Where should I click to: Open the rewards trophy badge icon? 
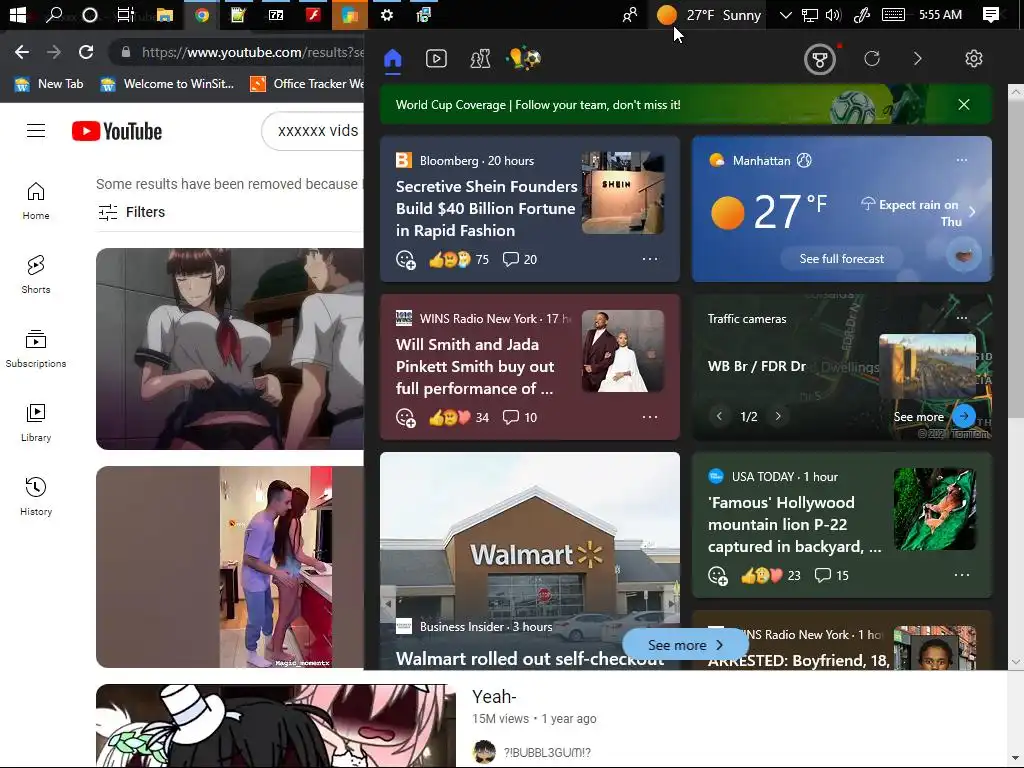click(820, 59)
